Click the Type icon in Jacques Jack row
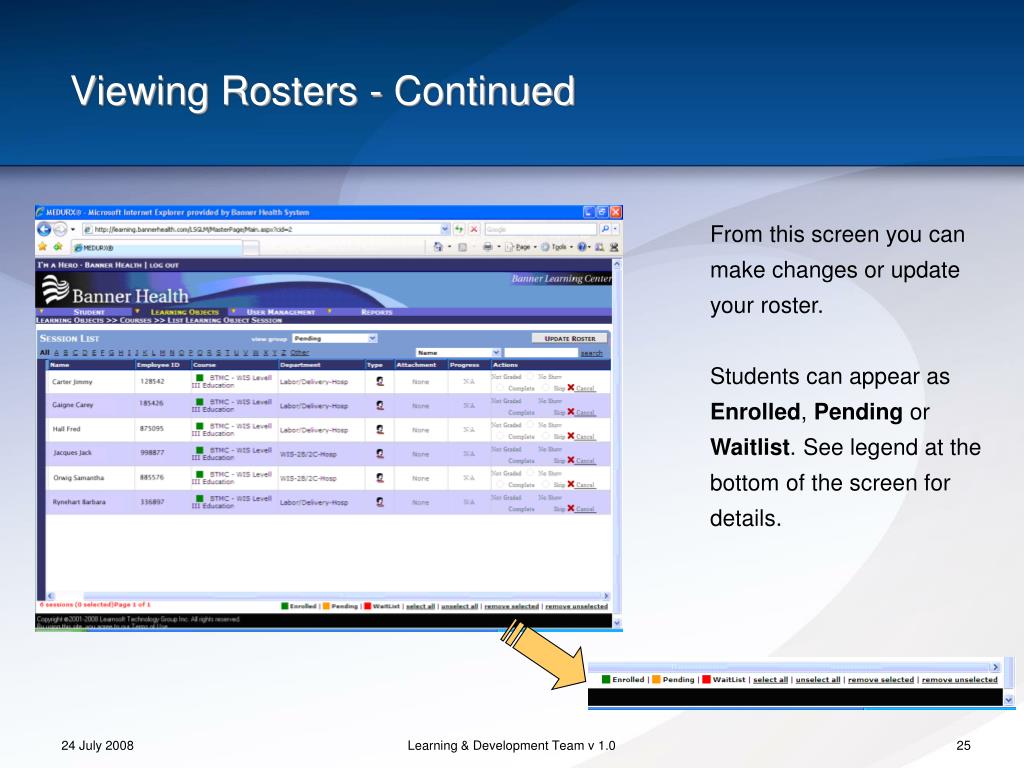Viewport: 1024px width, 768px height. (x=380, y=454)
